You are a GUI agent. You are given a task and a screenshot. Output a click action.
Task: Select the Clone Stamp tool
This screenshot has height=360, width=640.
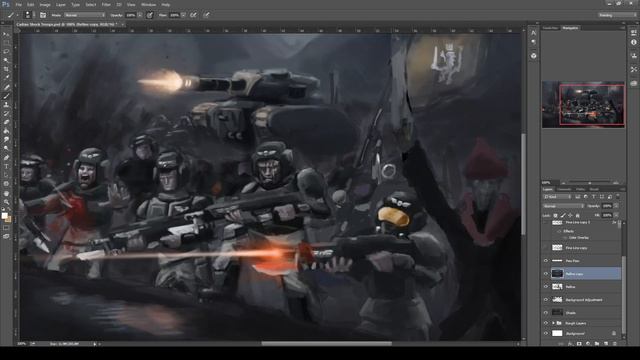tap(6, 104)
